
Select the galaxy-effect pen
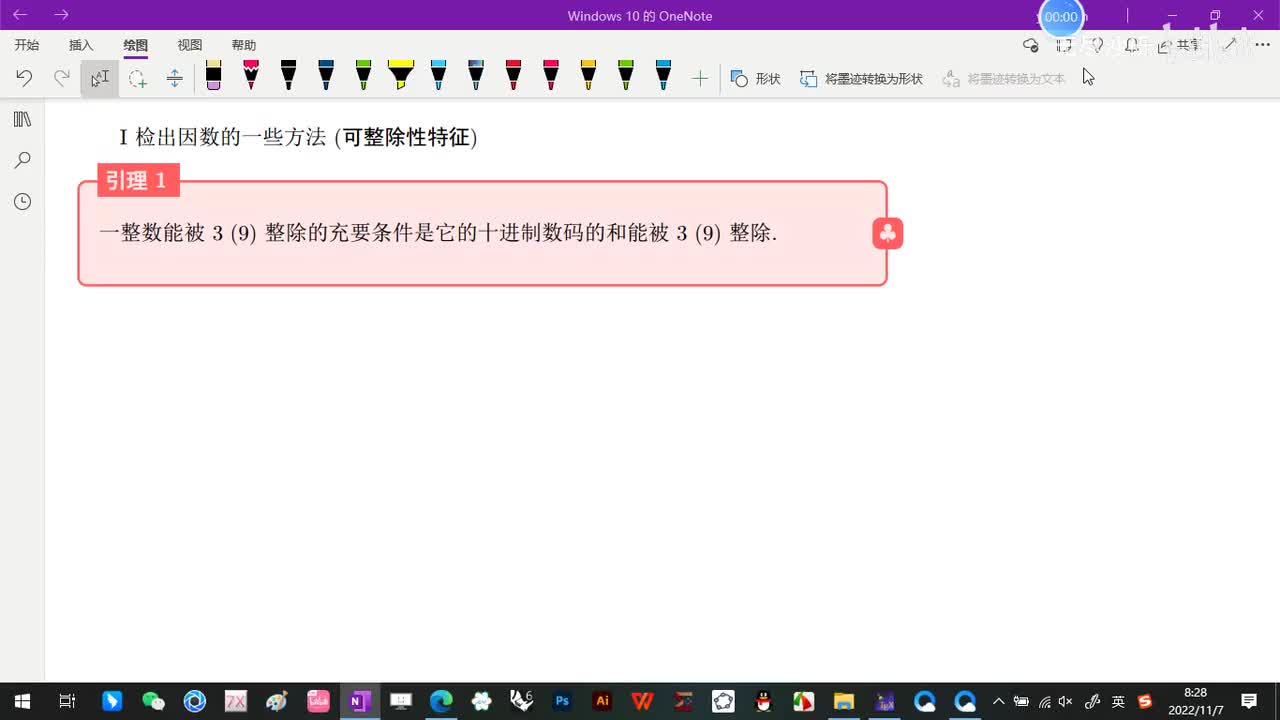coord(476,75)
